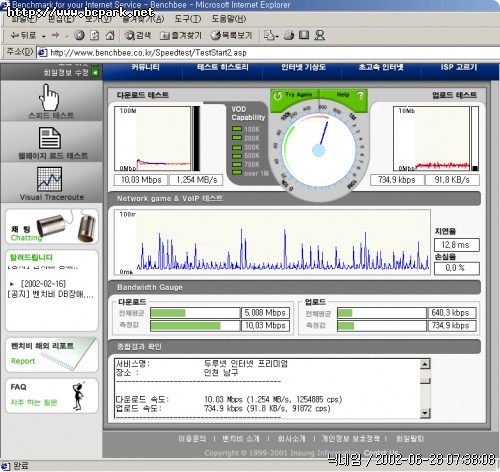
Task: Click the Try Again button on the gauge
Action: point(293,95)
